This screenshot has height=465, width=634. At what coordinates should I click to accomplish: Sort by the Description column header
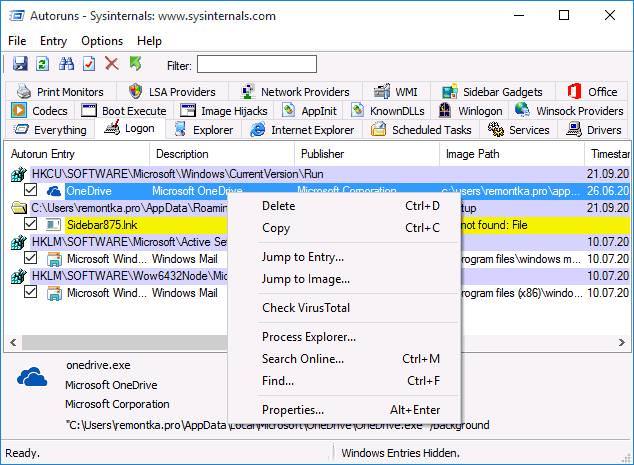pos(222,154)
